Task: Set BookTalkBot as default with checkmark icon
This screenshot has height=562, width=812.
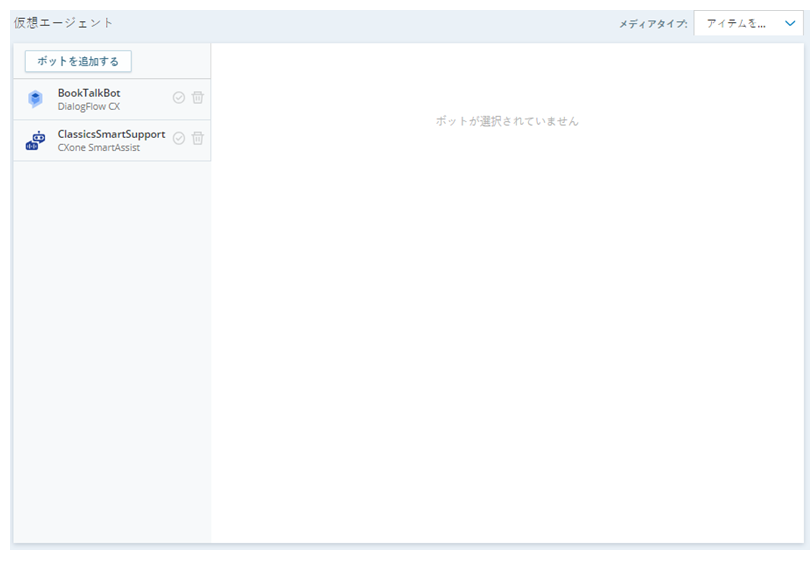Action: pyautogui.click(x=179, y=97)
